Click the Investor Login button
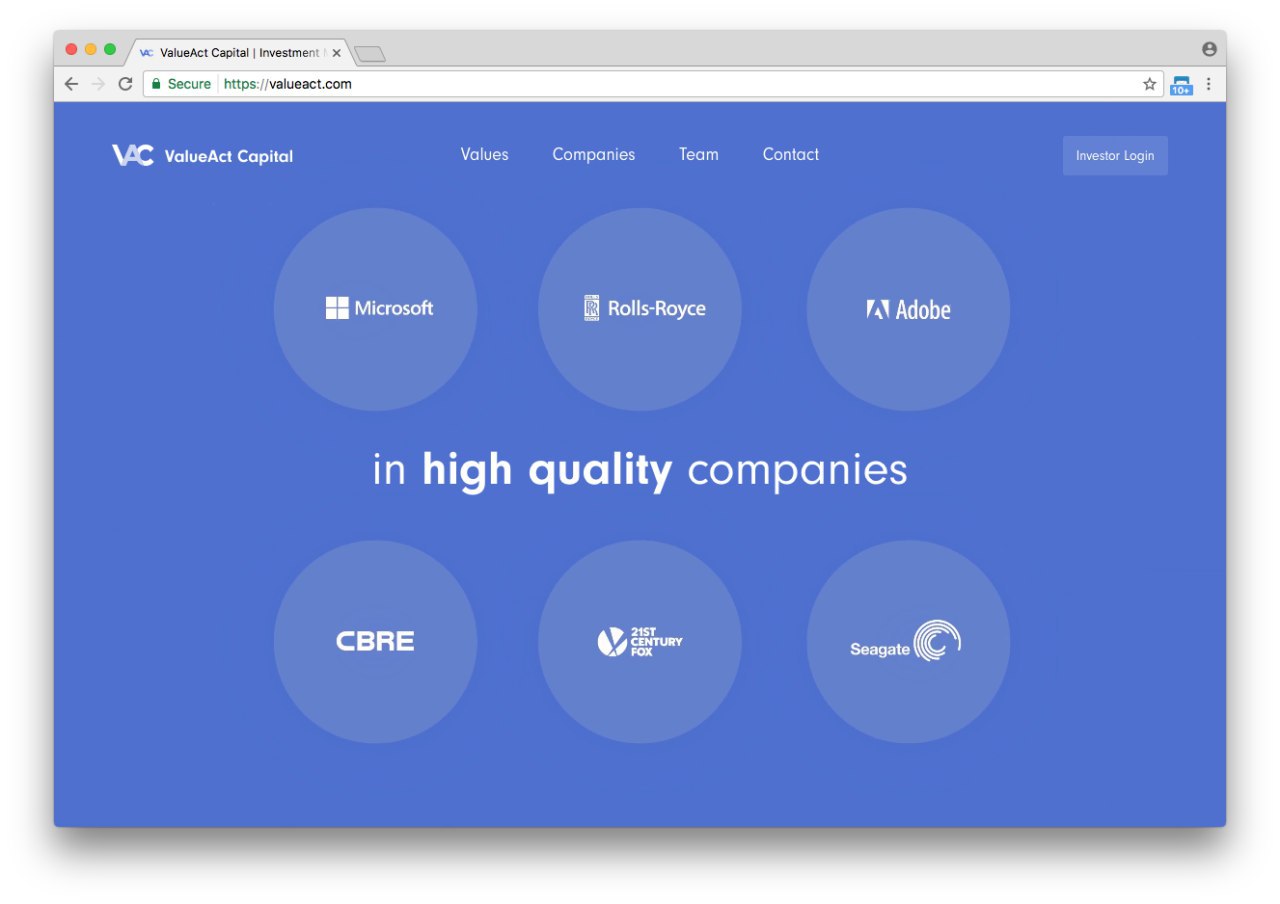The width and height of the screenshot is (1280, 904). [x=1115, y=155]
